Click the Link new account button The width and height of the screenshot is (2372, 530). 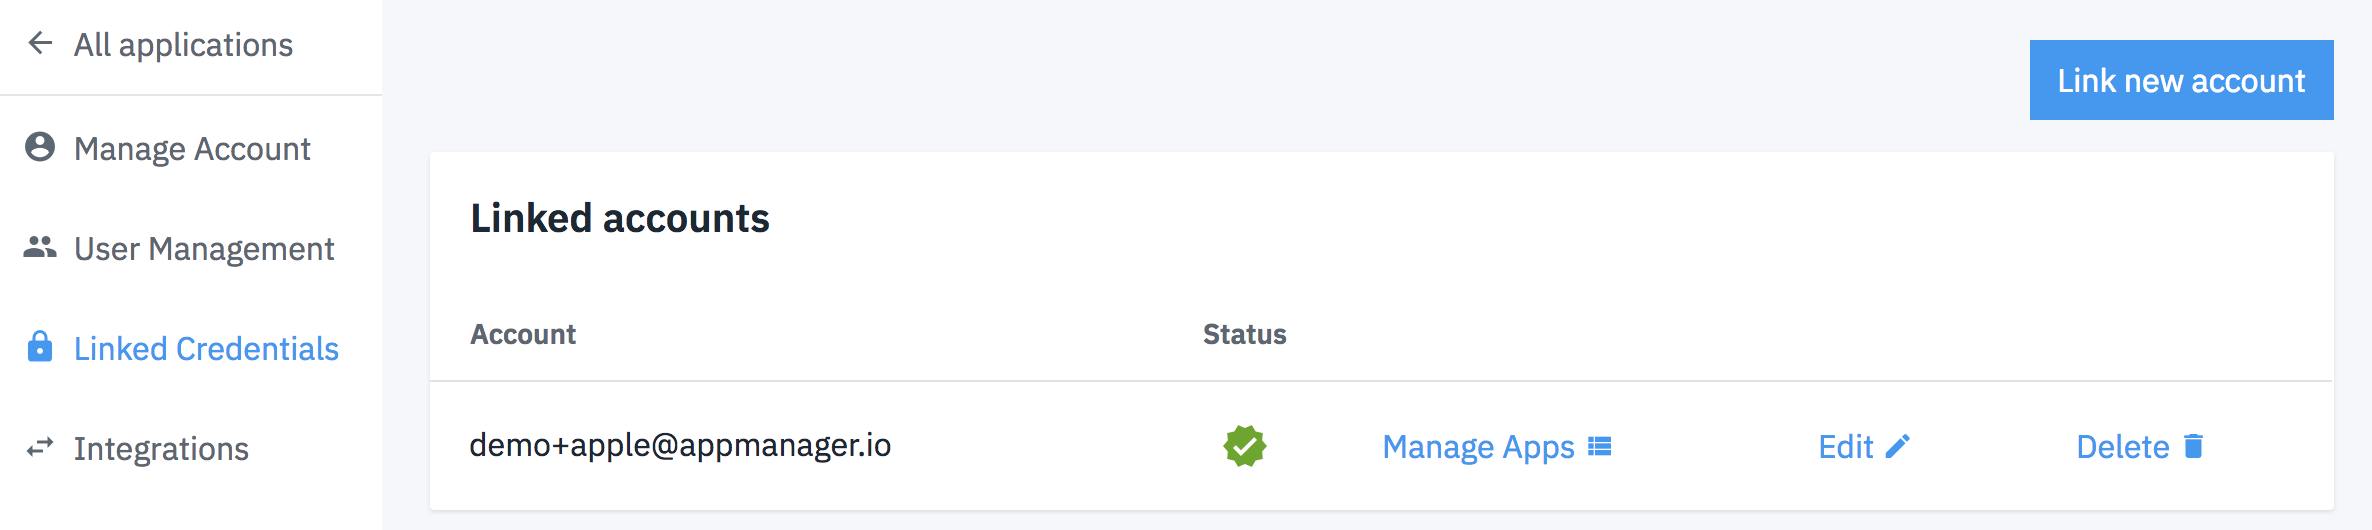(2181, 80)
